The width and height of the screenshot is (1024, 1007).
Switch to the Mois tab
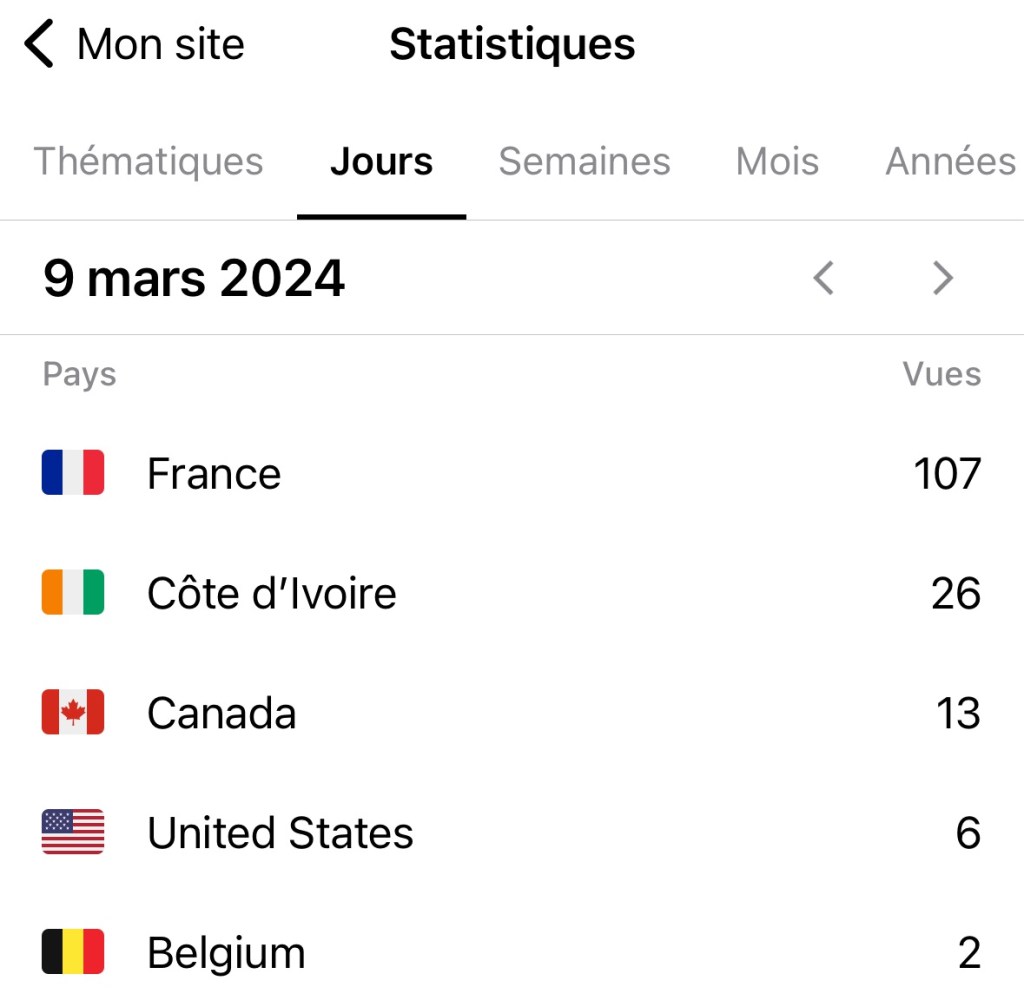(777, 162)
